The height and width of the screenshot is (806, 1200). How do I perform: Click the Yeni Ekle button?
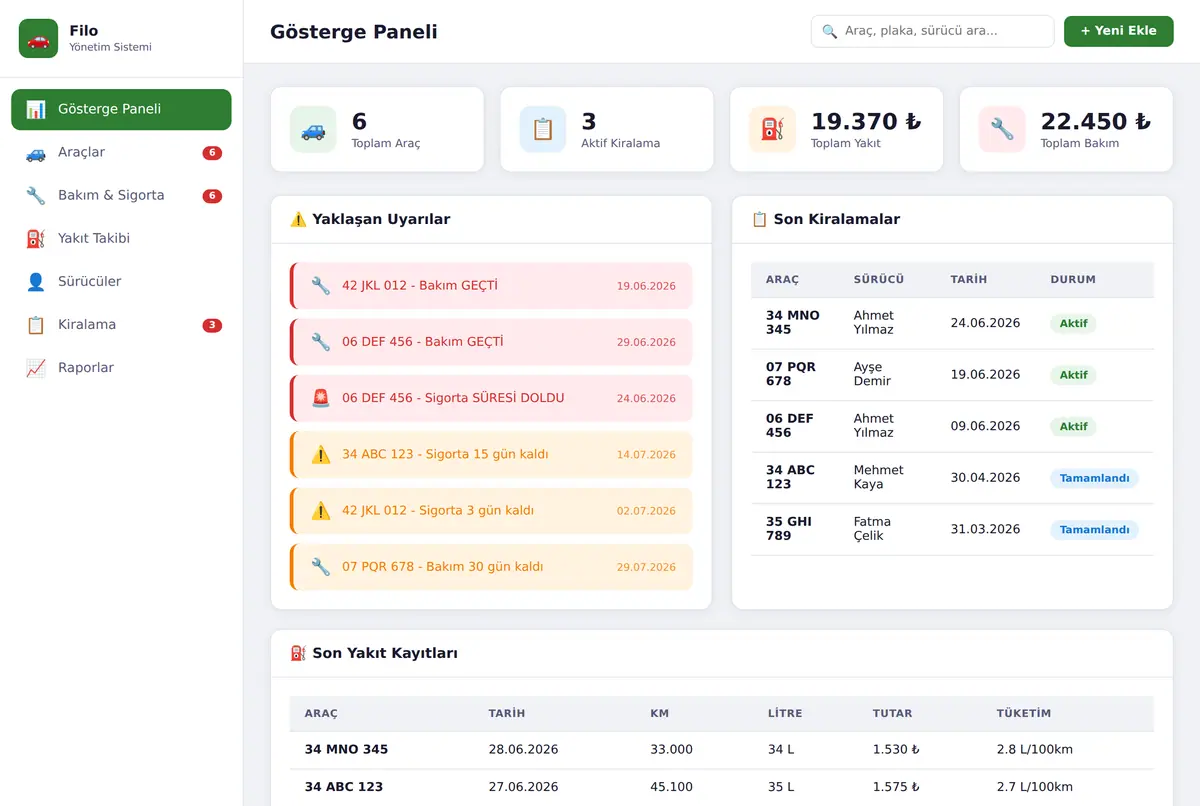1118,31
